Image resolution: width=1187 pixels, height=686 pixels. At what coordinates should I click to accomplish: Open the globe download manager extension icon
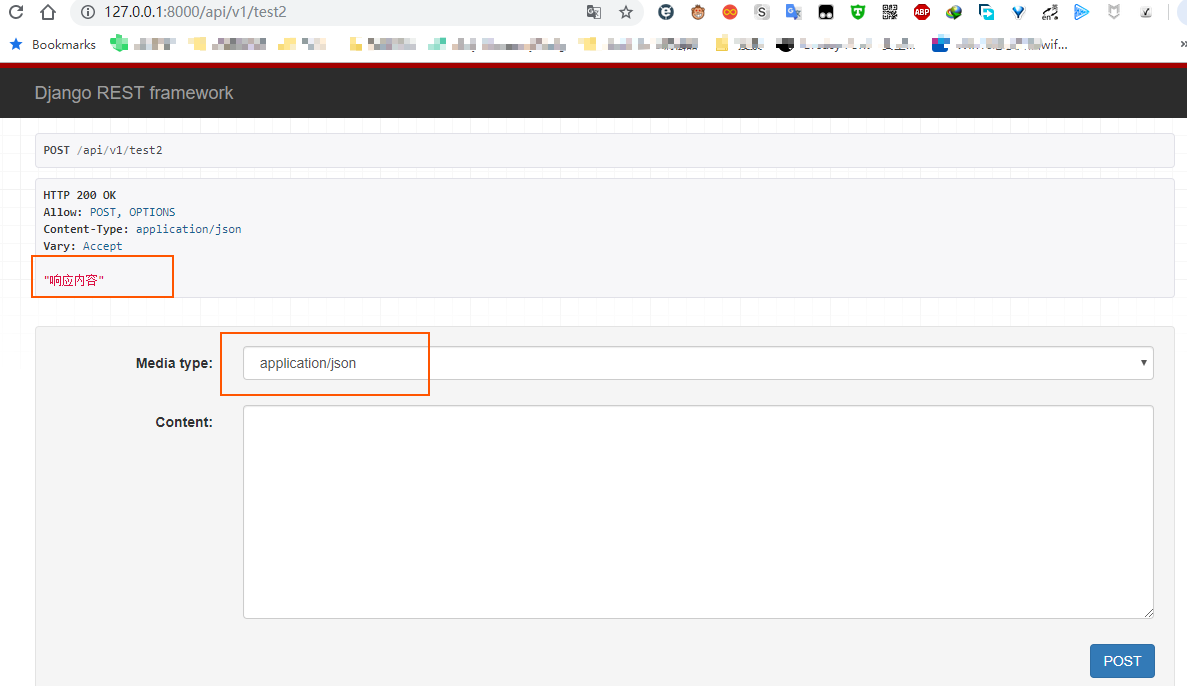point(954,12)
